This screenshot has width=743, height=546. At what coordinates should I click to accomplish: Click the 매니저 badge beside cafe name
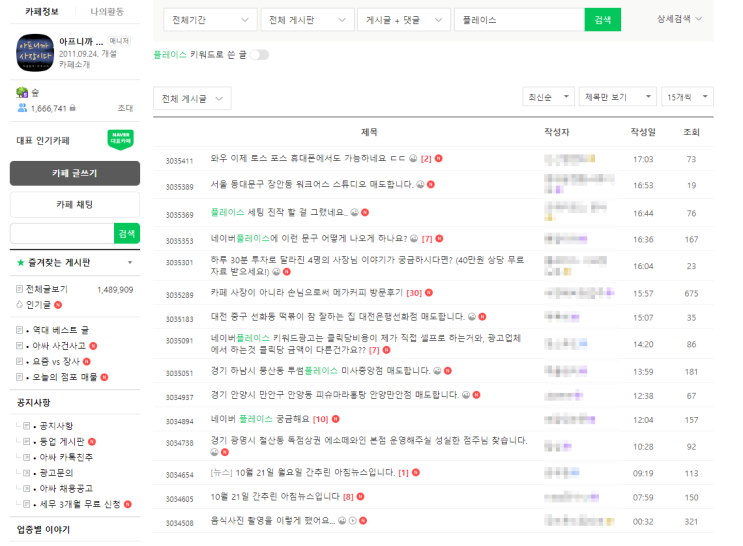[118, 41]
